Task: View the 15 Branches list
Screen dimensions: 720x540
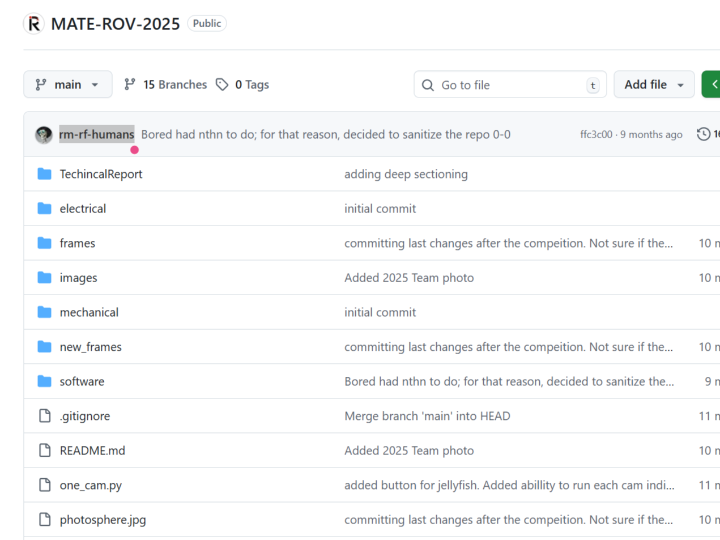Action: [165, 85]
